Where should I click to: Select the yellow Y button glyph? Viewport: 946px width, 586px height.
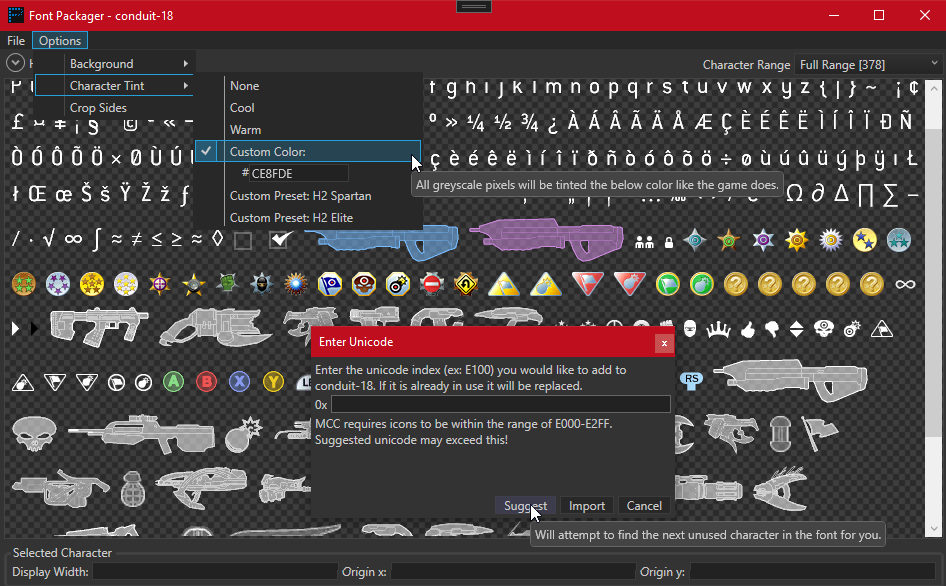pos(273,382)
